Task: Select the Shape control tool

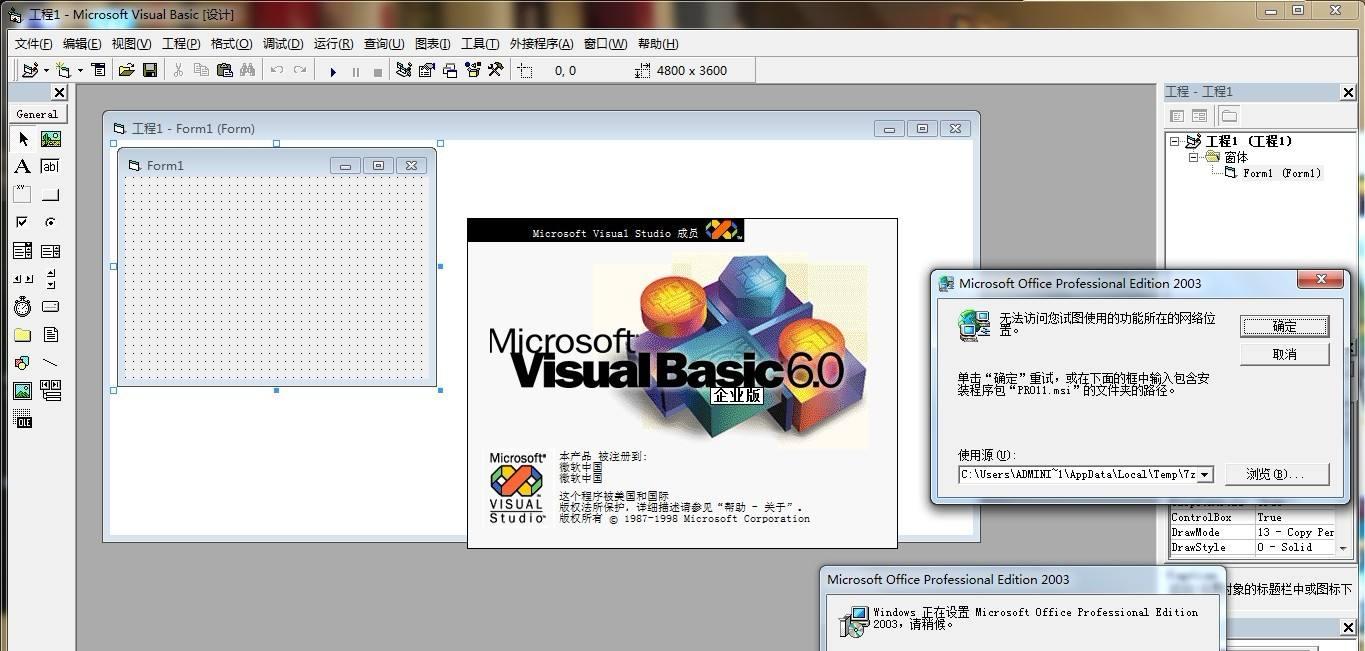Action: point(22,363)
